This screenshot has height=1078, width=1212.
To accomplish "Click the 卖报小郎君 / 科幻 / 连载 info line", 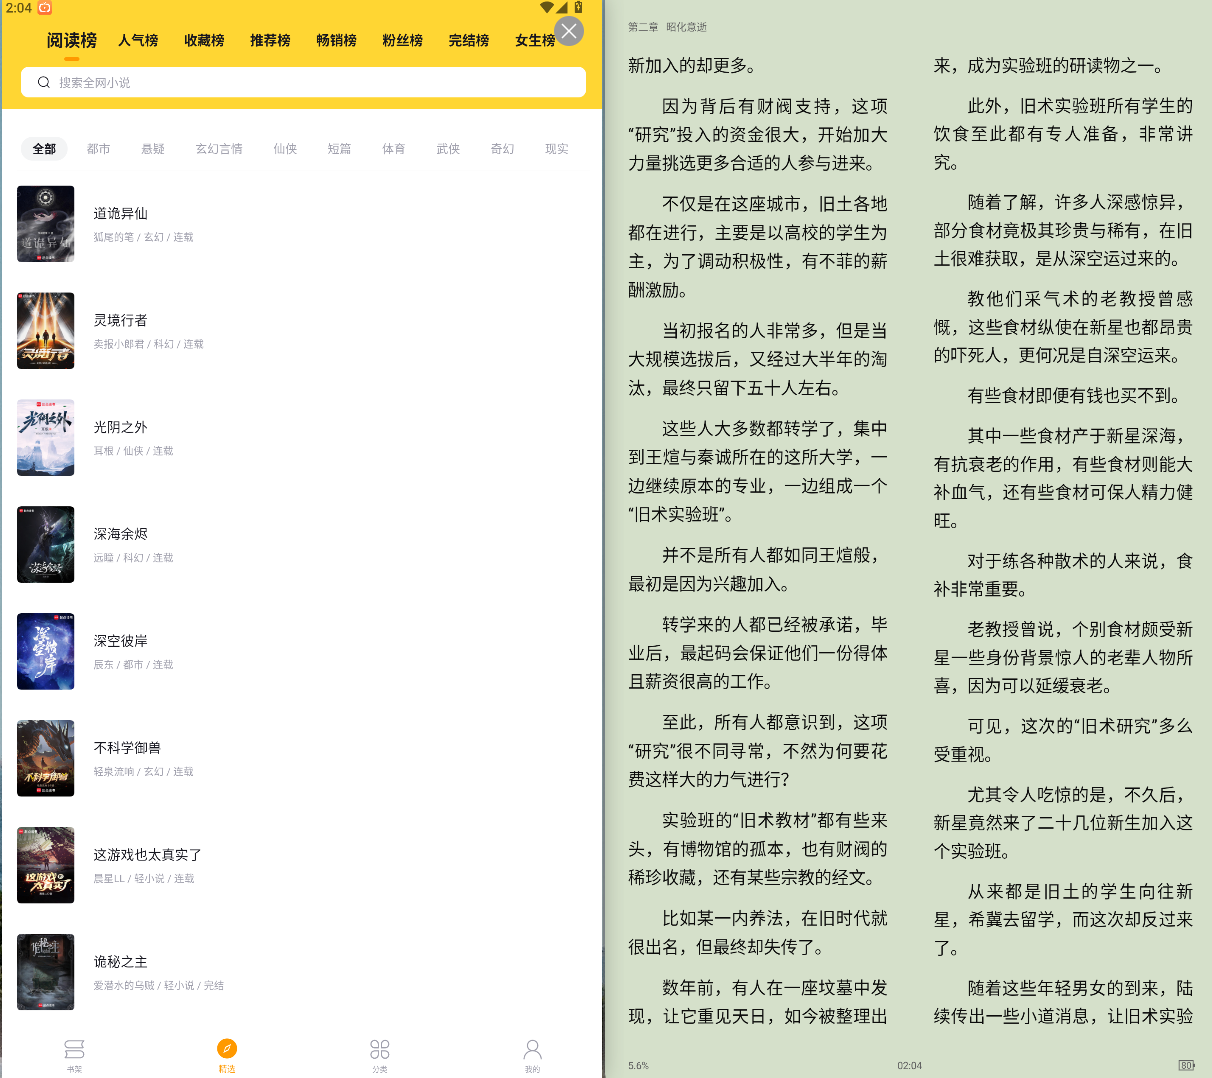I will [x=148, y=344].
